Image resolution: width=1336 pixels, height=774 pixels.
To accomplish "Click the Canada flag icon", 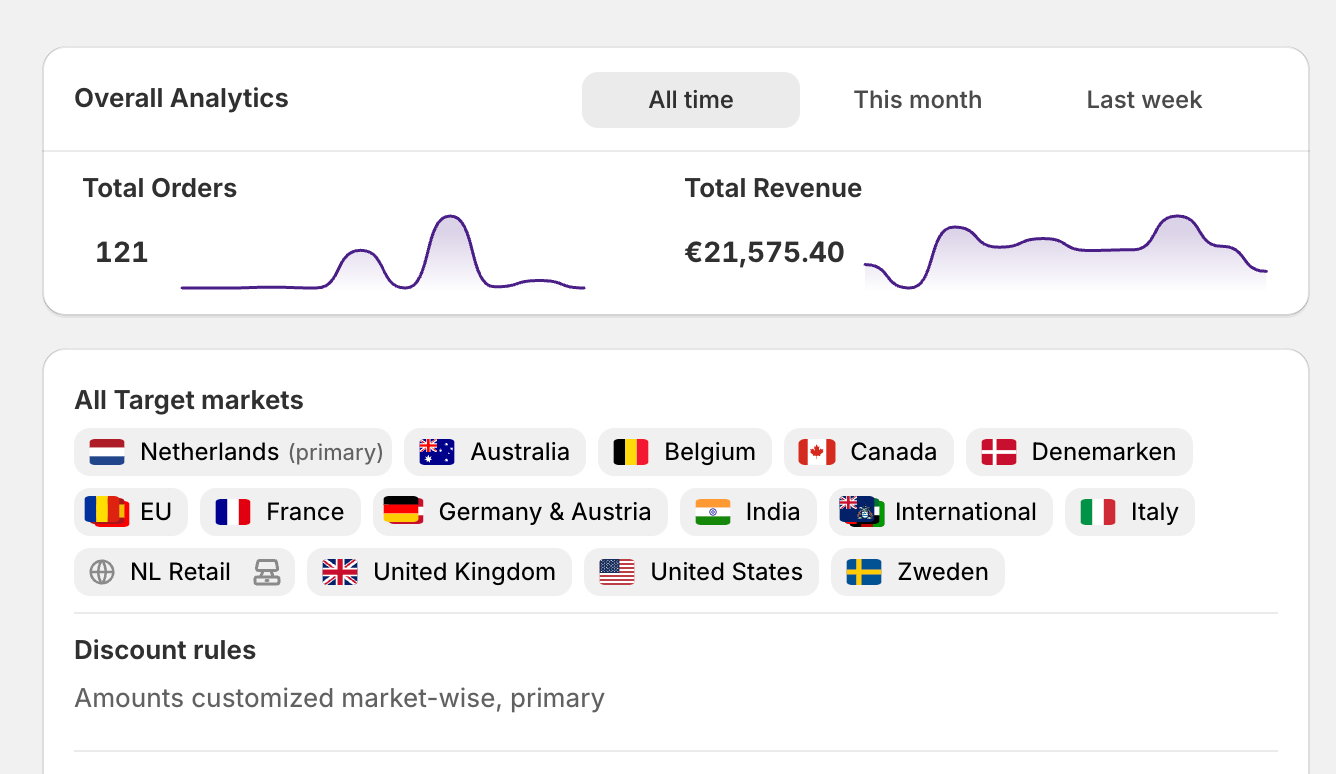I will pyautogui.click(x=817, y=452).
